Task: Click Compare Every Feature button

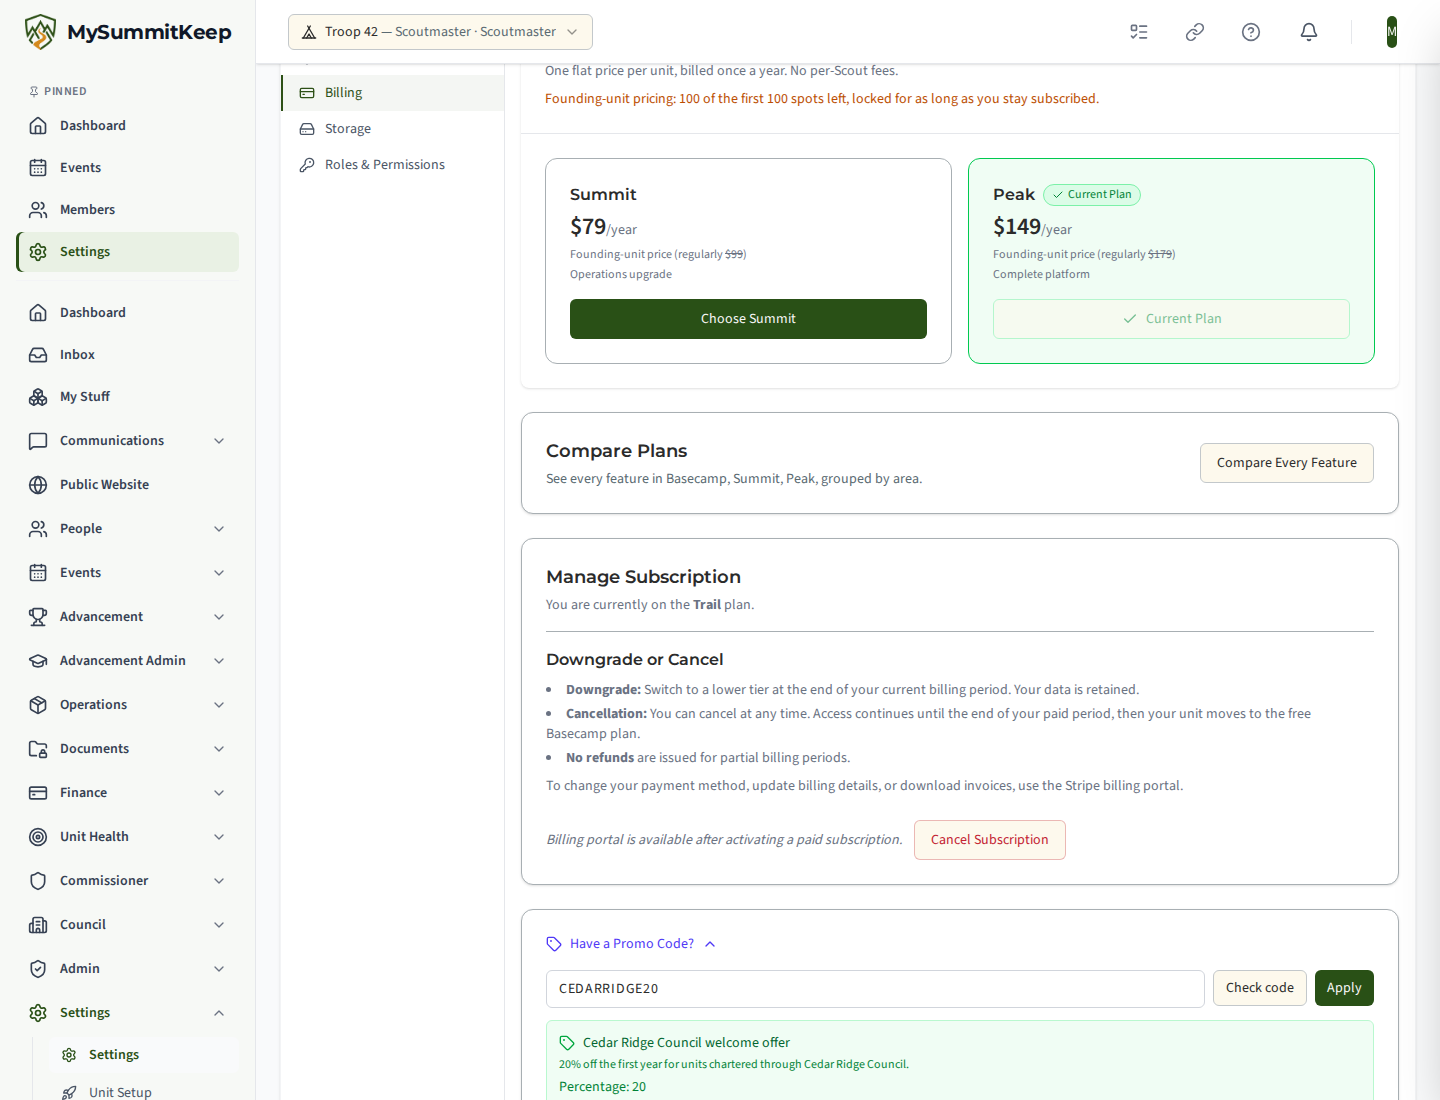Action: click(x=1286, y=463)
